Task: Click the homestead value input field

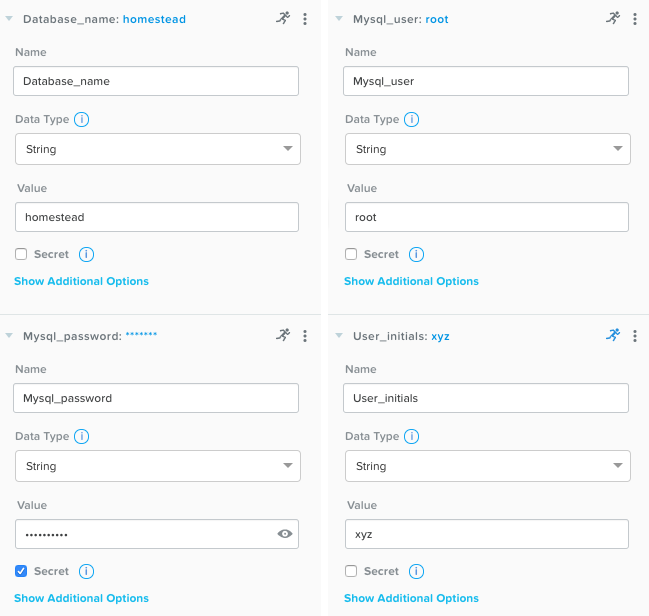Action: pos(157,217)
